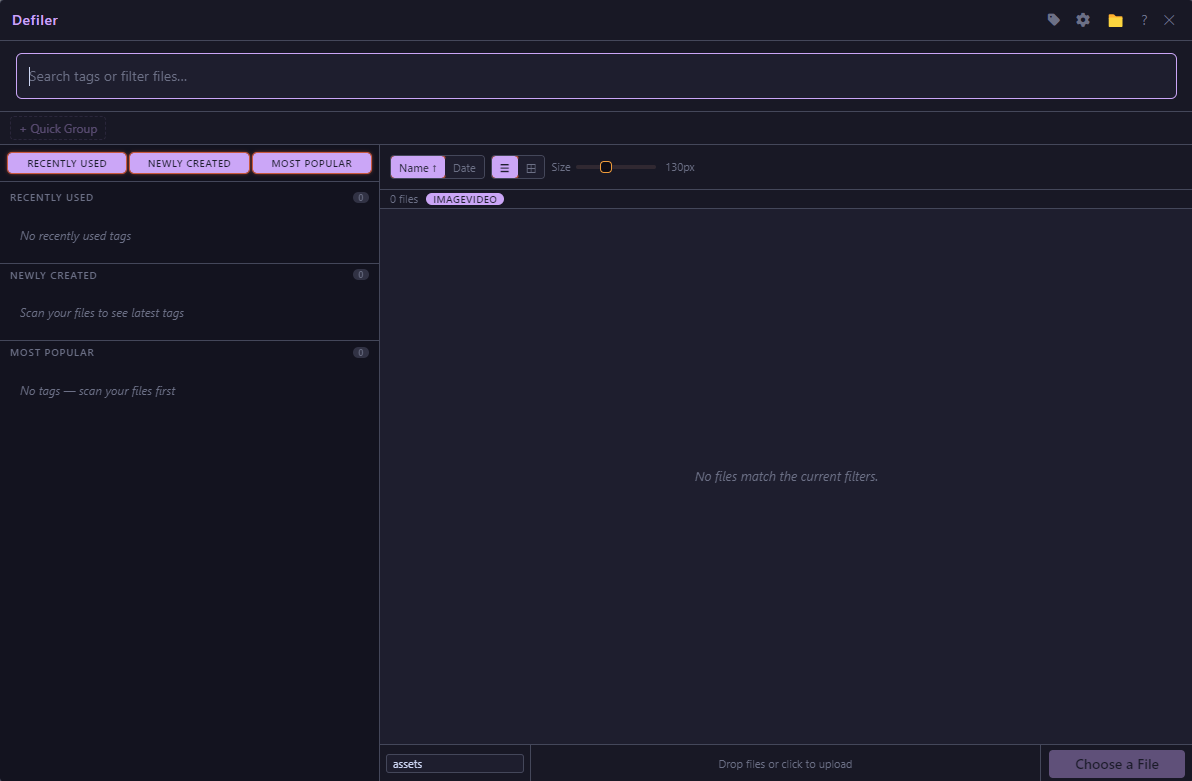Collapse the Recently Used section header
This screenshot has height=781, width=1192.
pyautogui.click(x=52, y=198)
